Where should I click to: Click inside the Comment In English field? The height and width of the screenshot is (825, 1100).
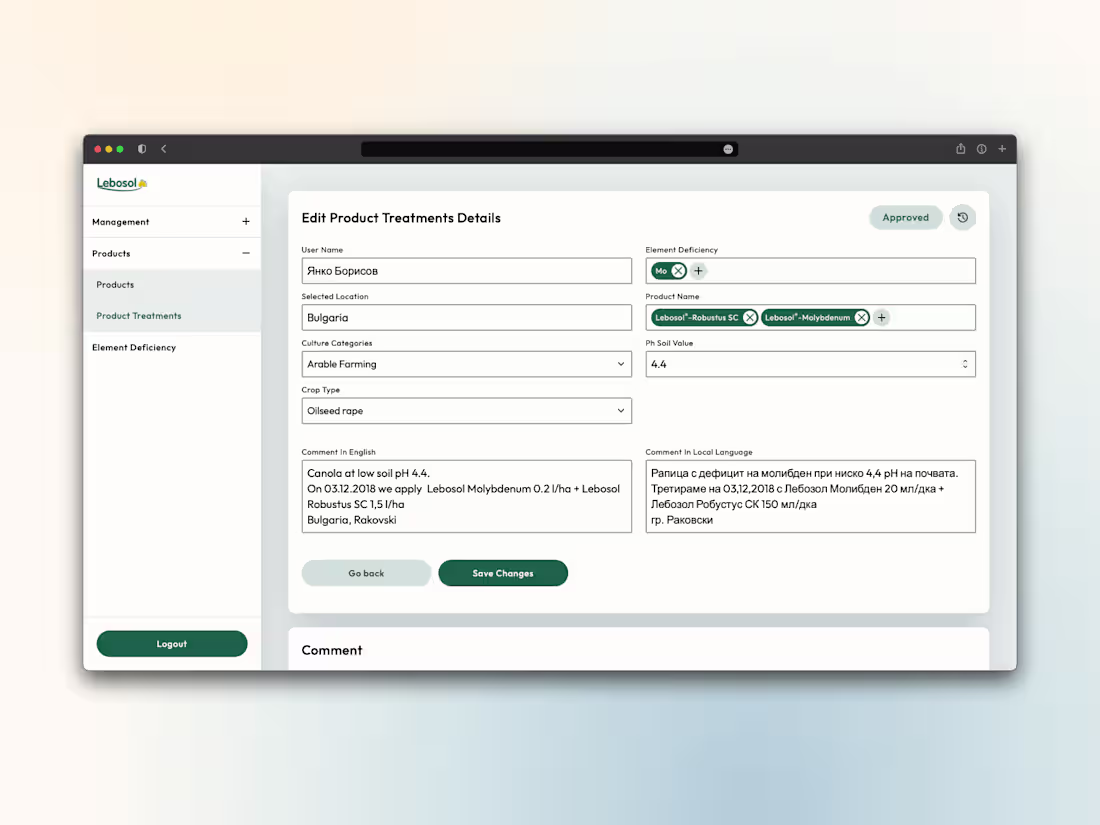coord(466,495)
